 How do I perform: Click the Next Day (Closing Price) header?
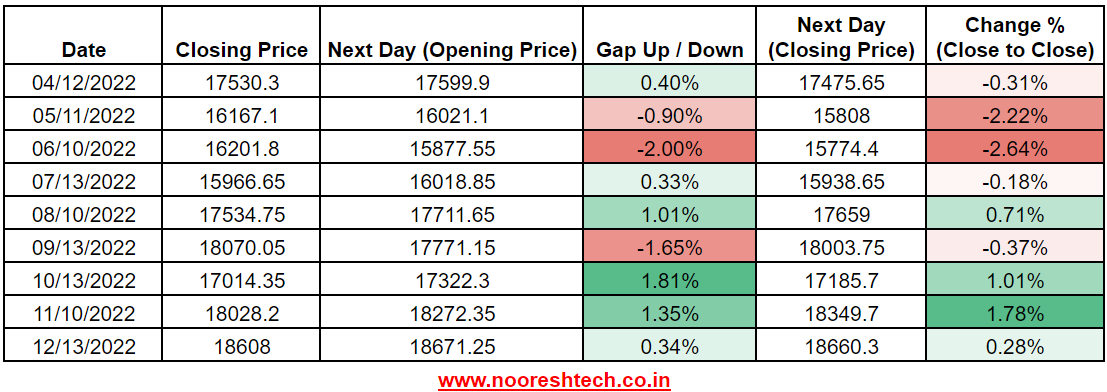tap(842, 38)
